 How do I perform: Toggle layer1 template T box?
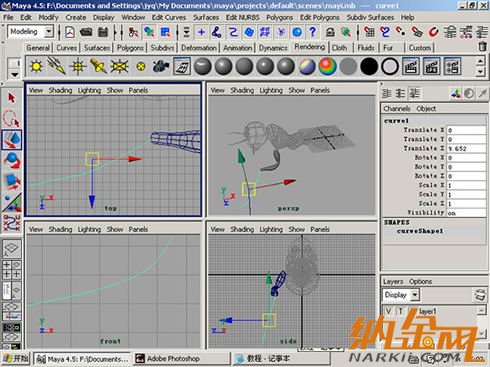[400, 311]
